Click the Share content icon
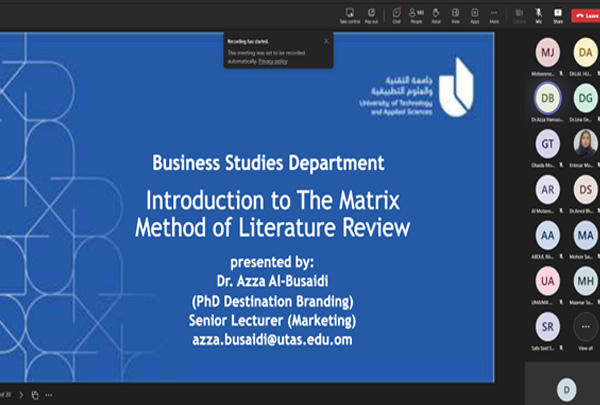This screenshot has height=405, width=600. coord(558,14)
